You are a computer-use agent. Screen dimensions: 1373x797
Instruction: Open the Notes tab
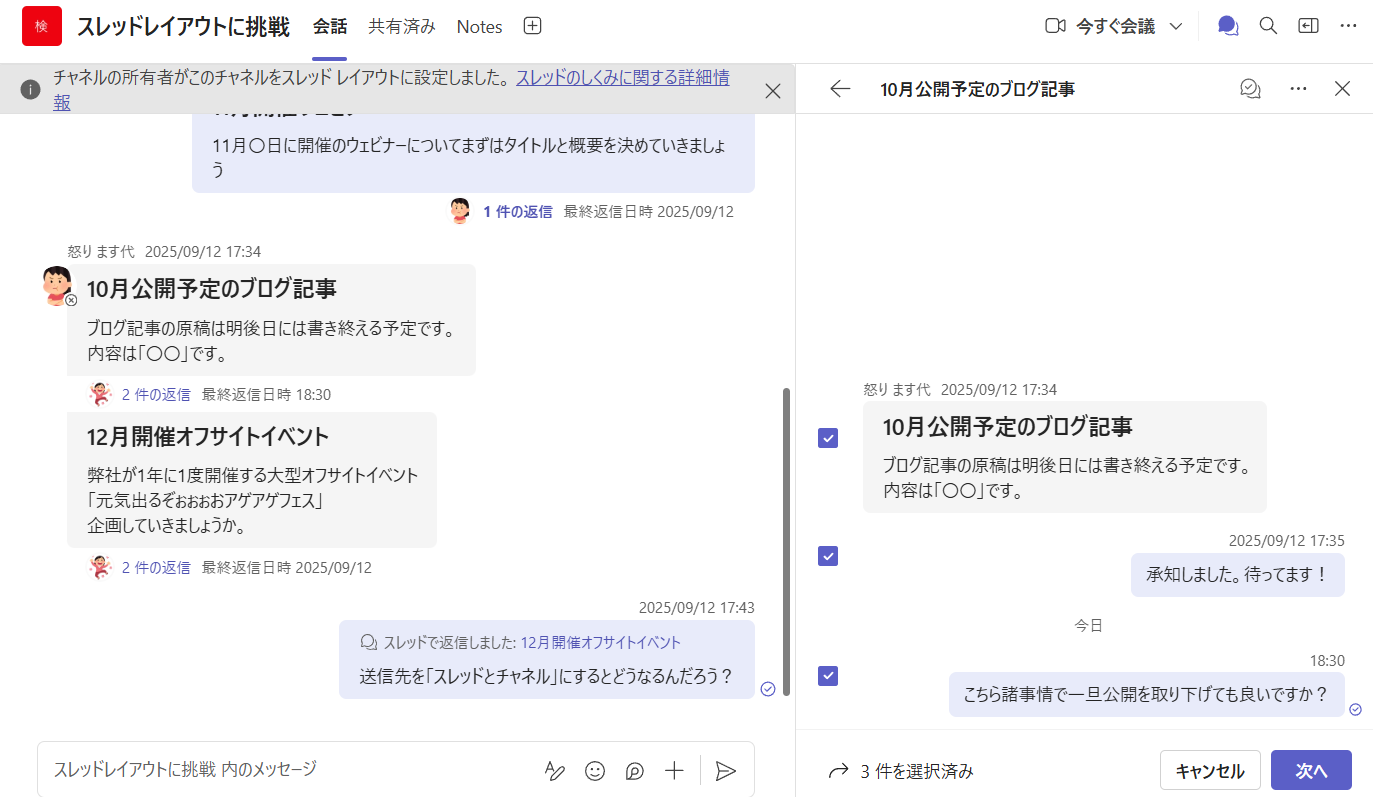[479, 27]
